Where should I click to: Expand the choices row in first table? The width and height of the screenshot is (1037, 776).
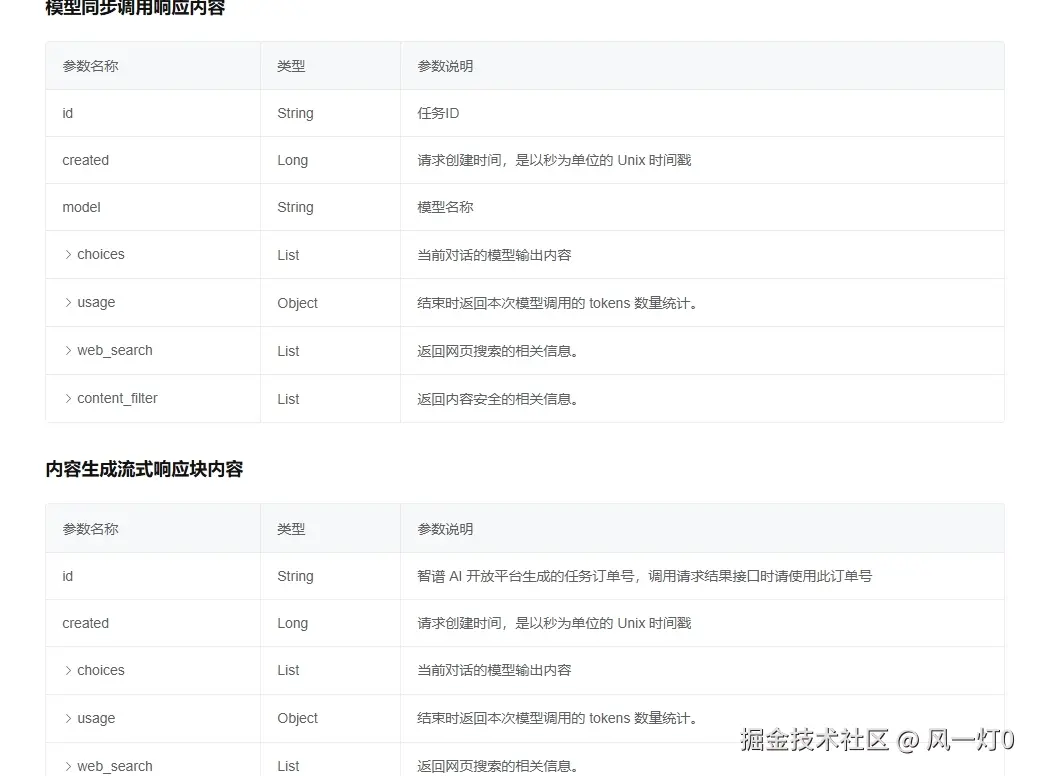pos(68,255)
